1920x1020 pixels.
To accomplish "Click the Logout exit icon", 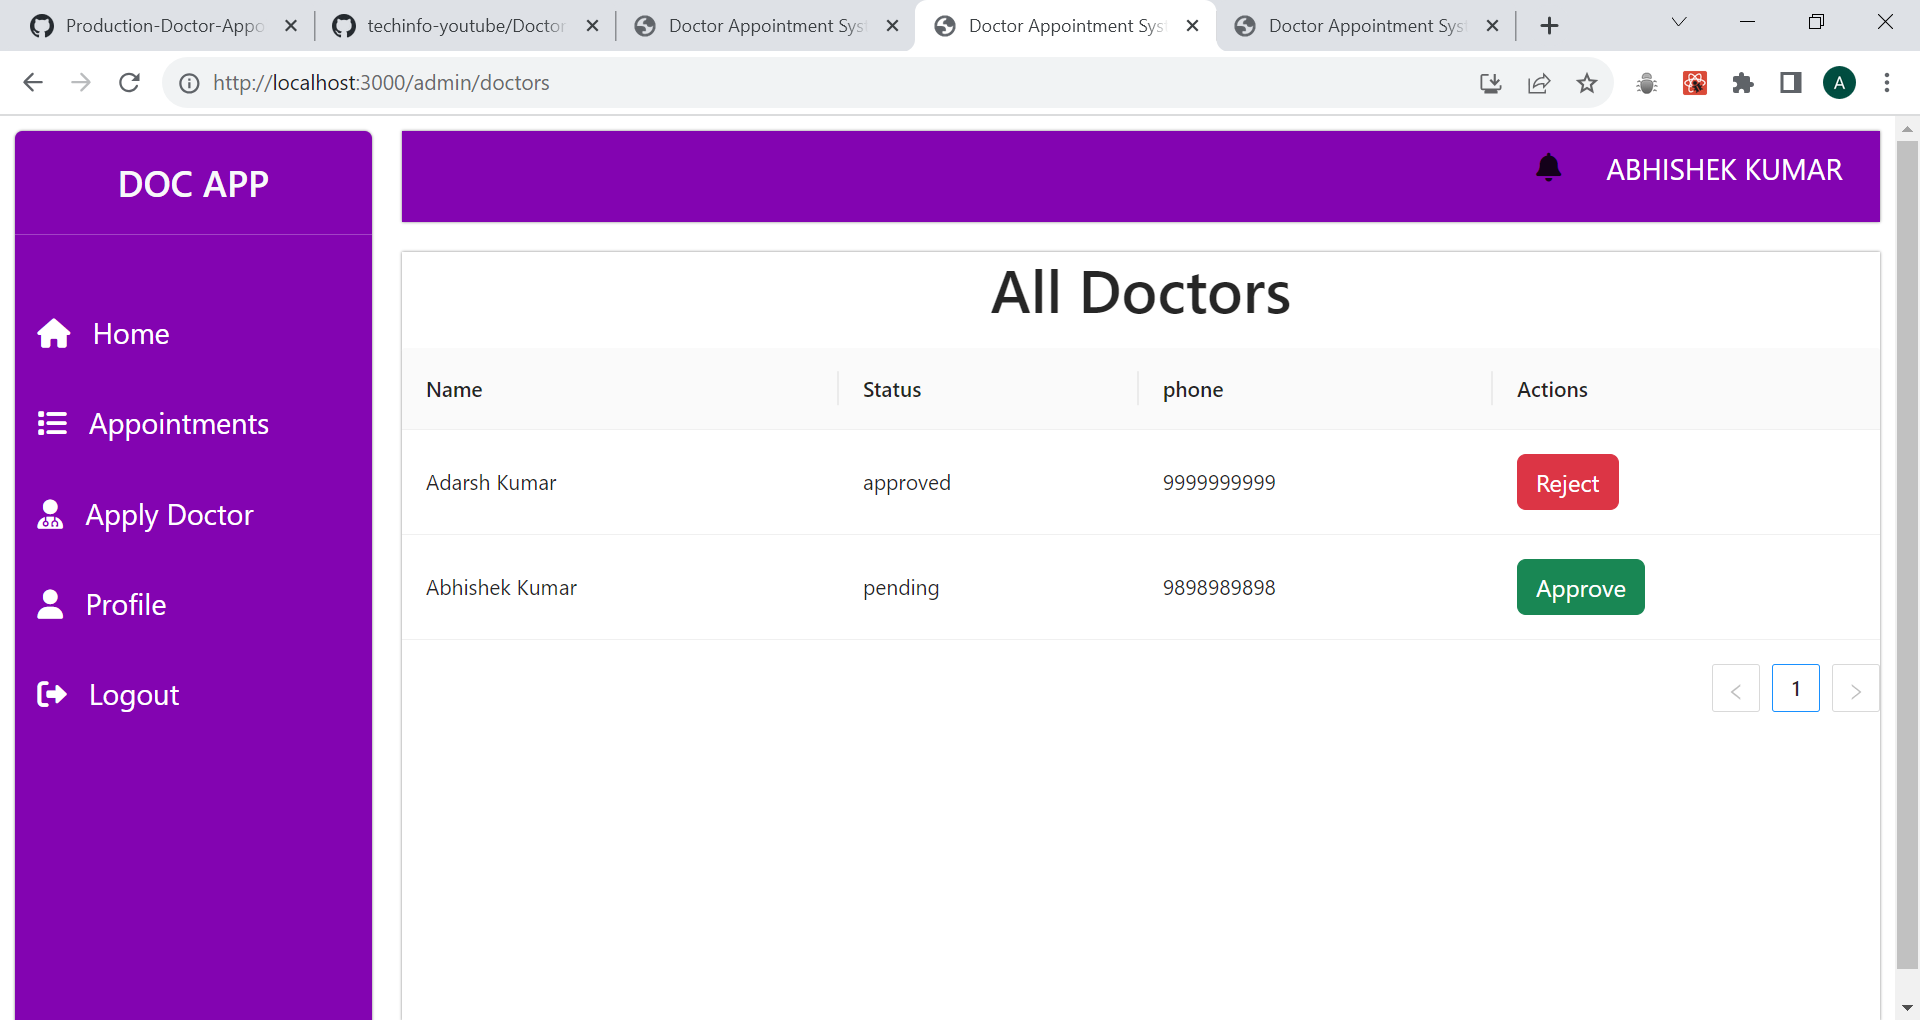I will pos(51,694).
